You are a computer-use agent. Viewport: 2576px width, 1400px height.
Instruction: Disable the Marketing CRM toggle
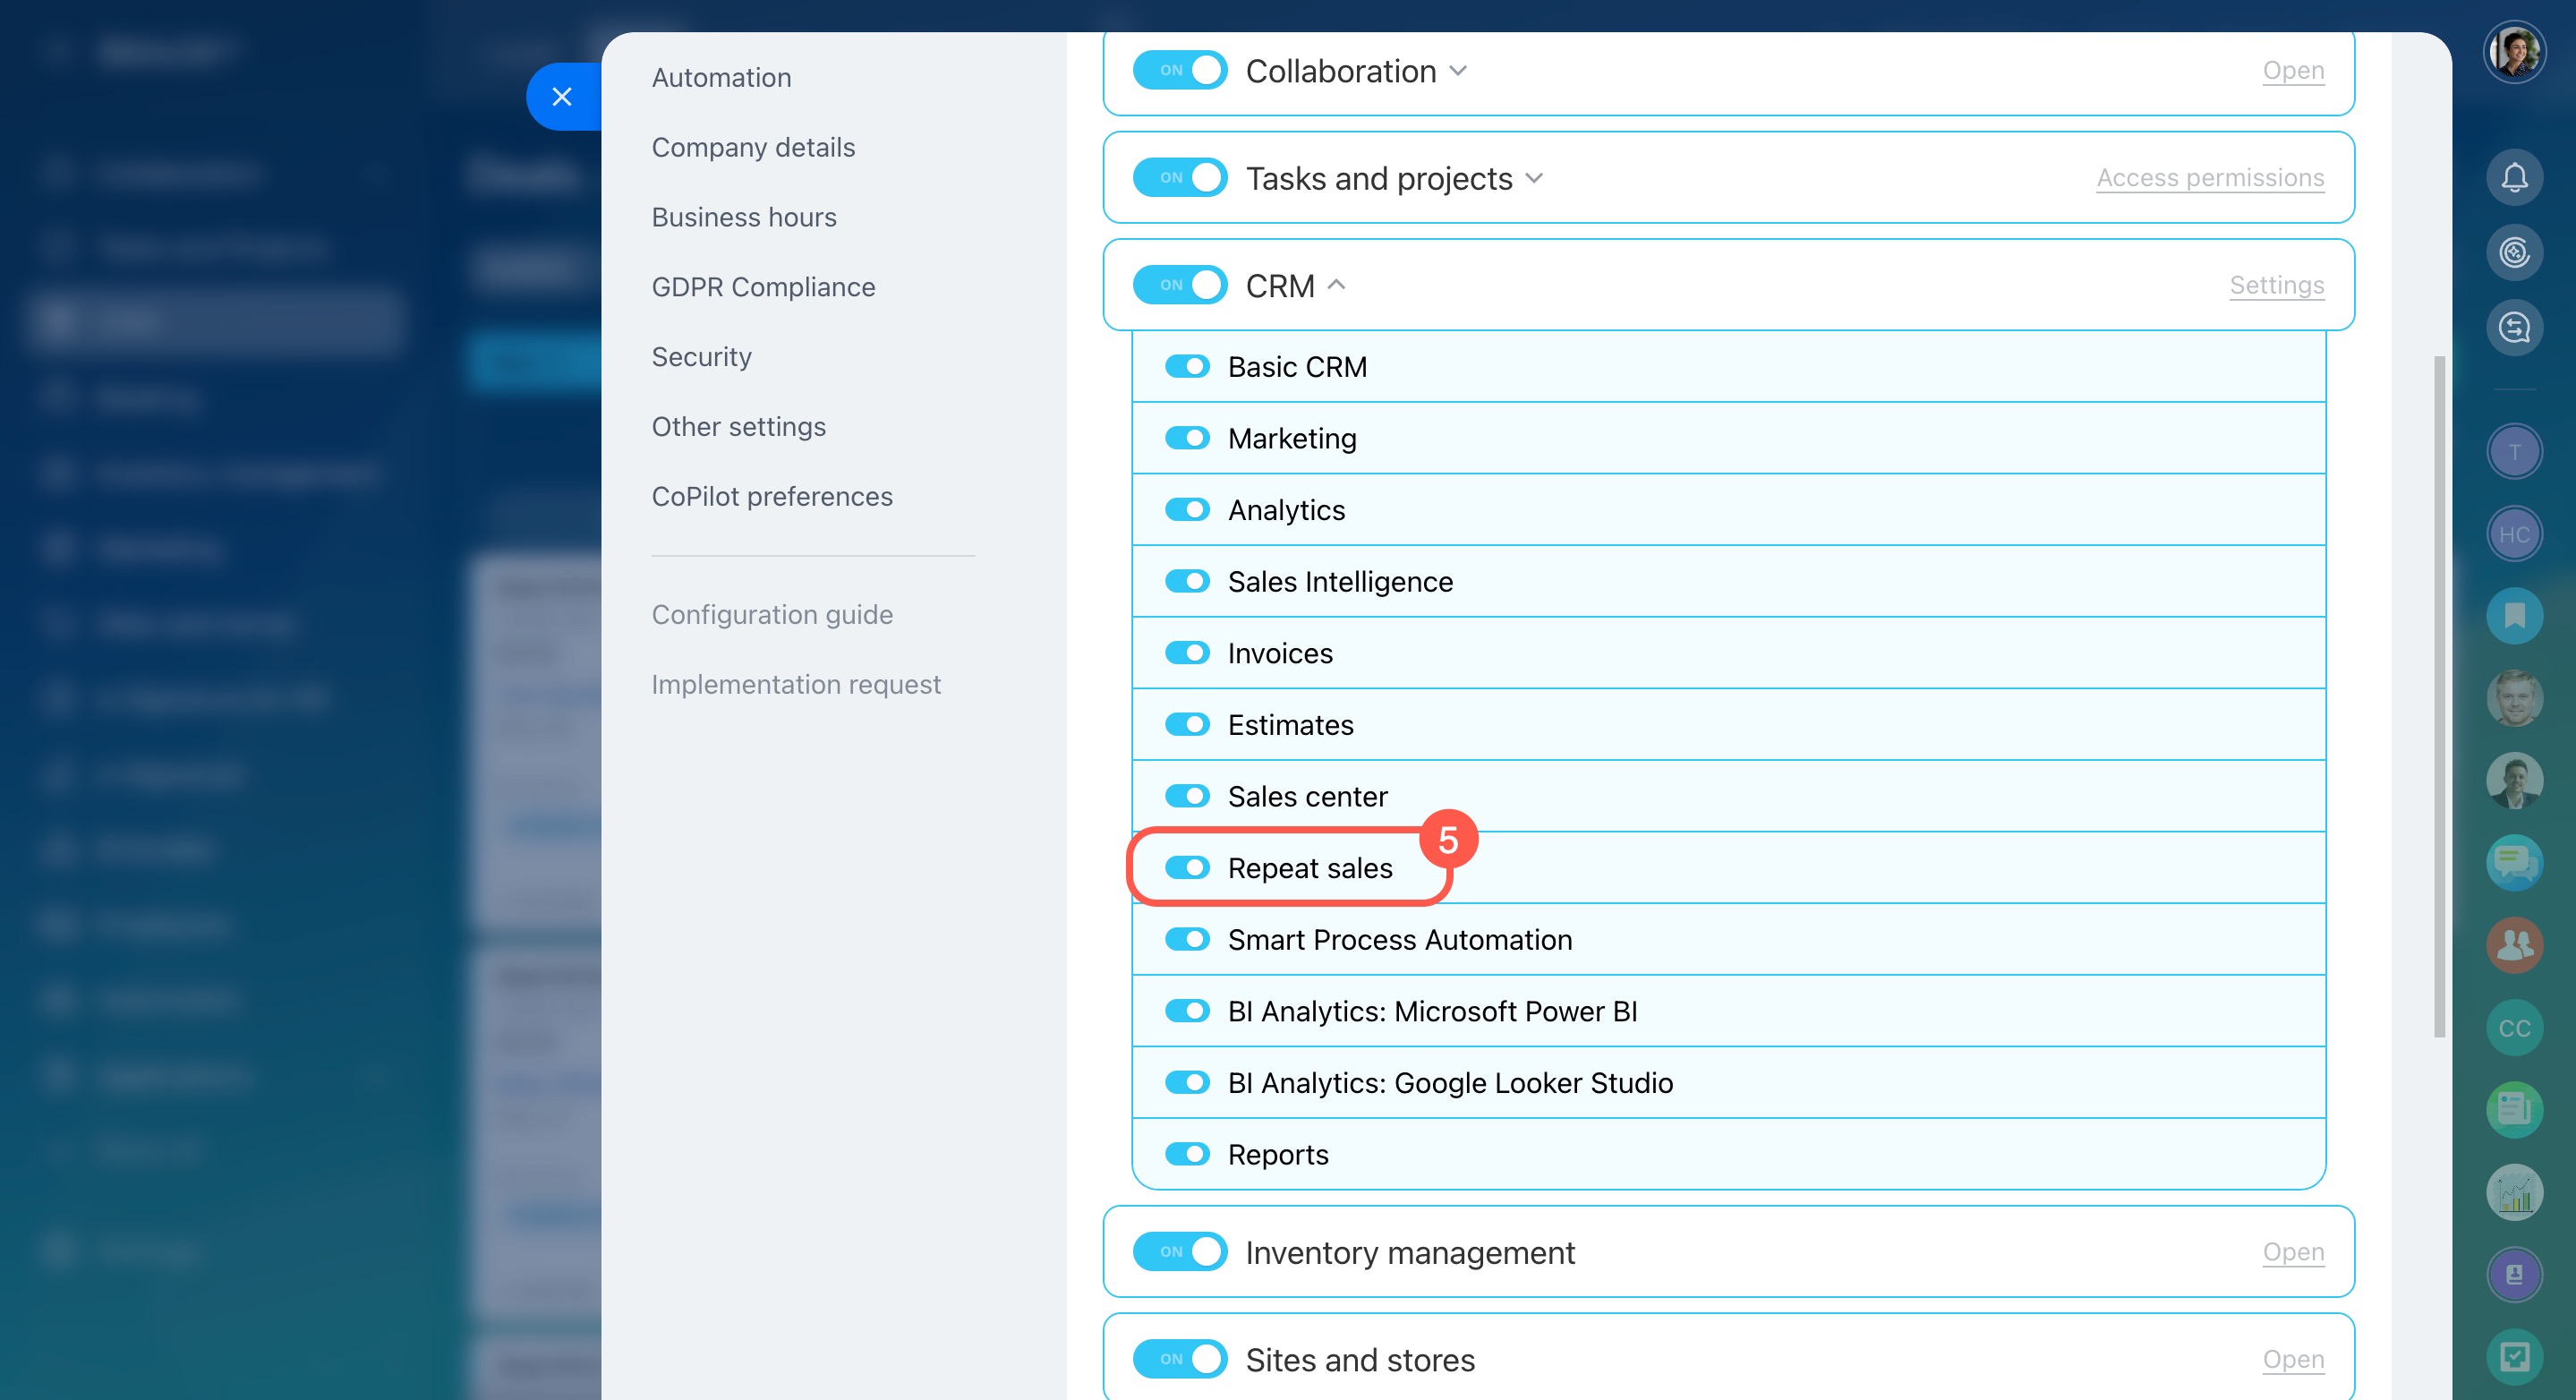[1187, 438]
